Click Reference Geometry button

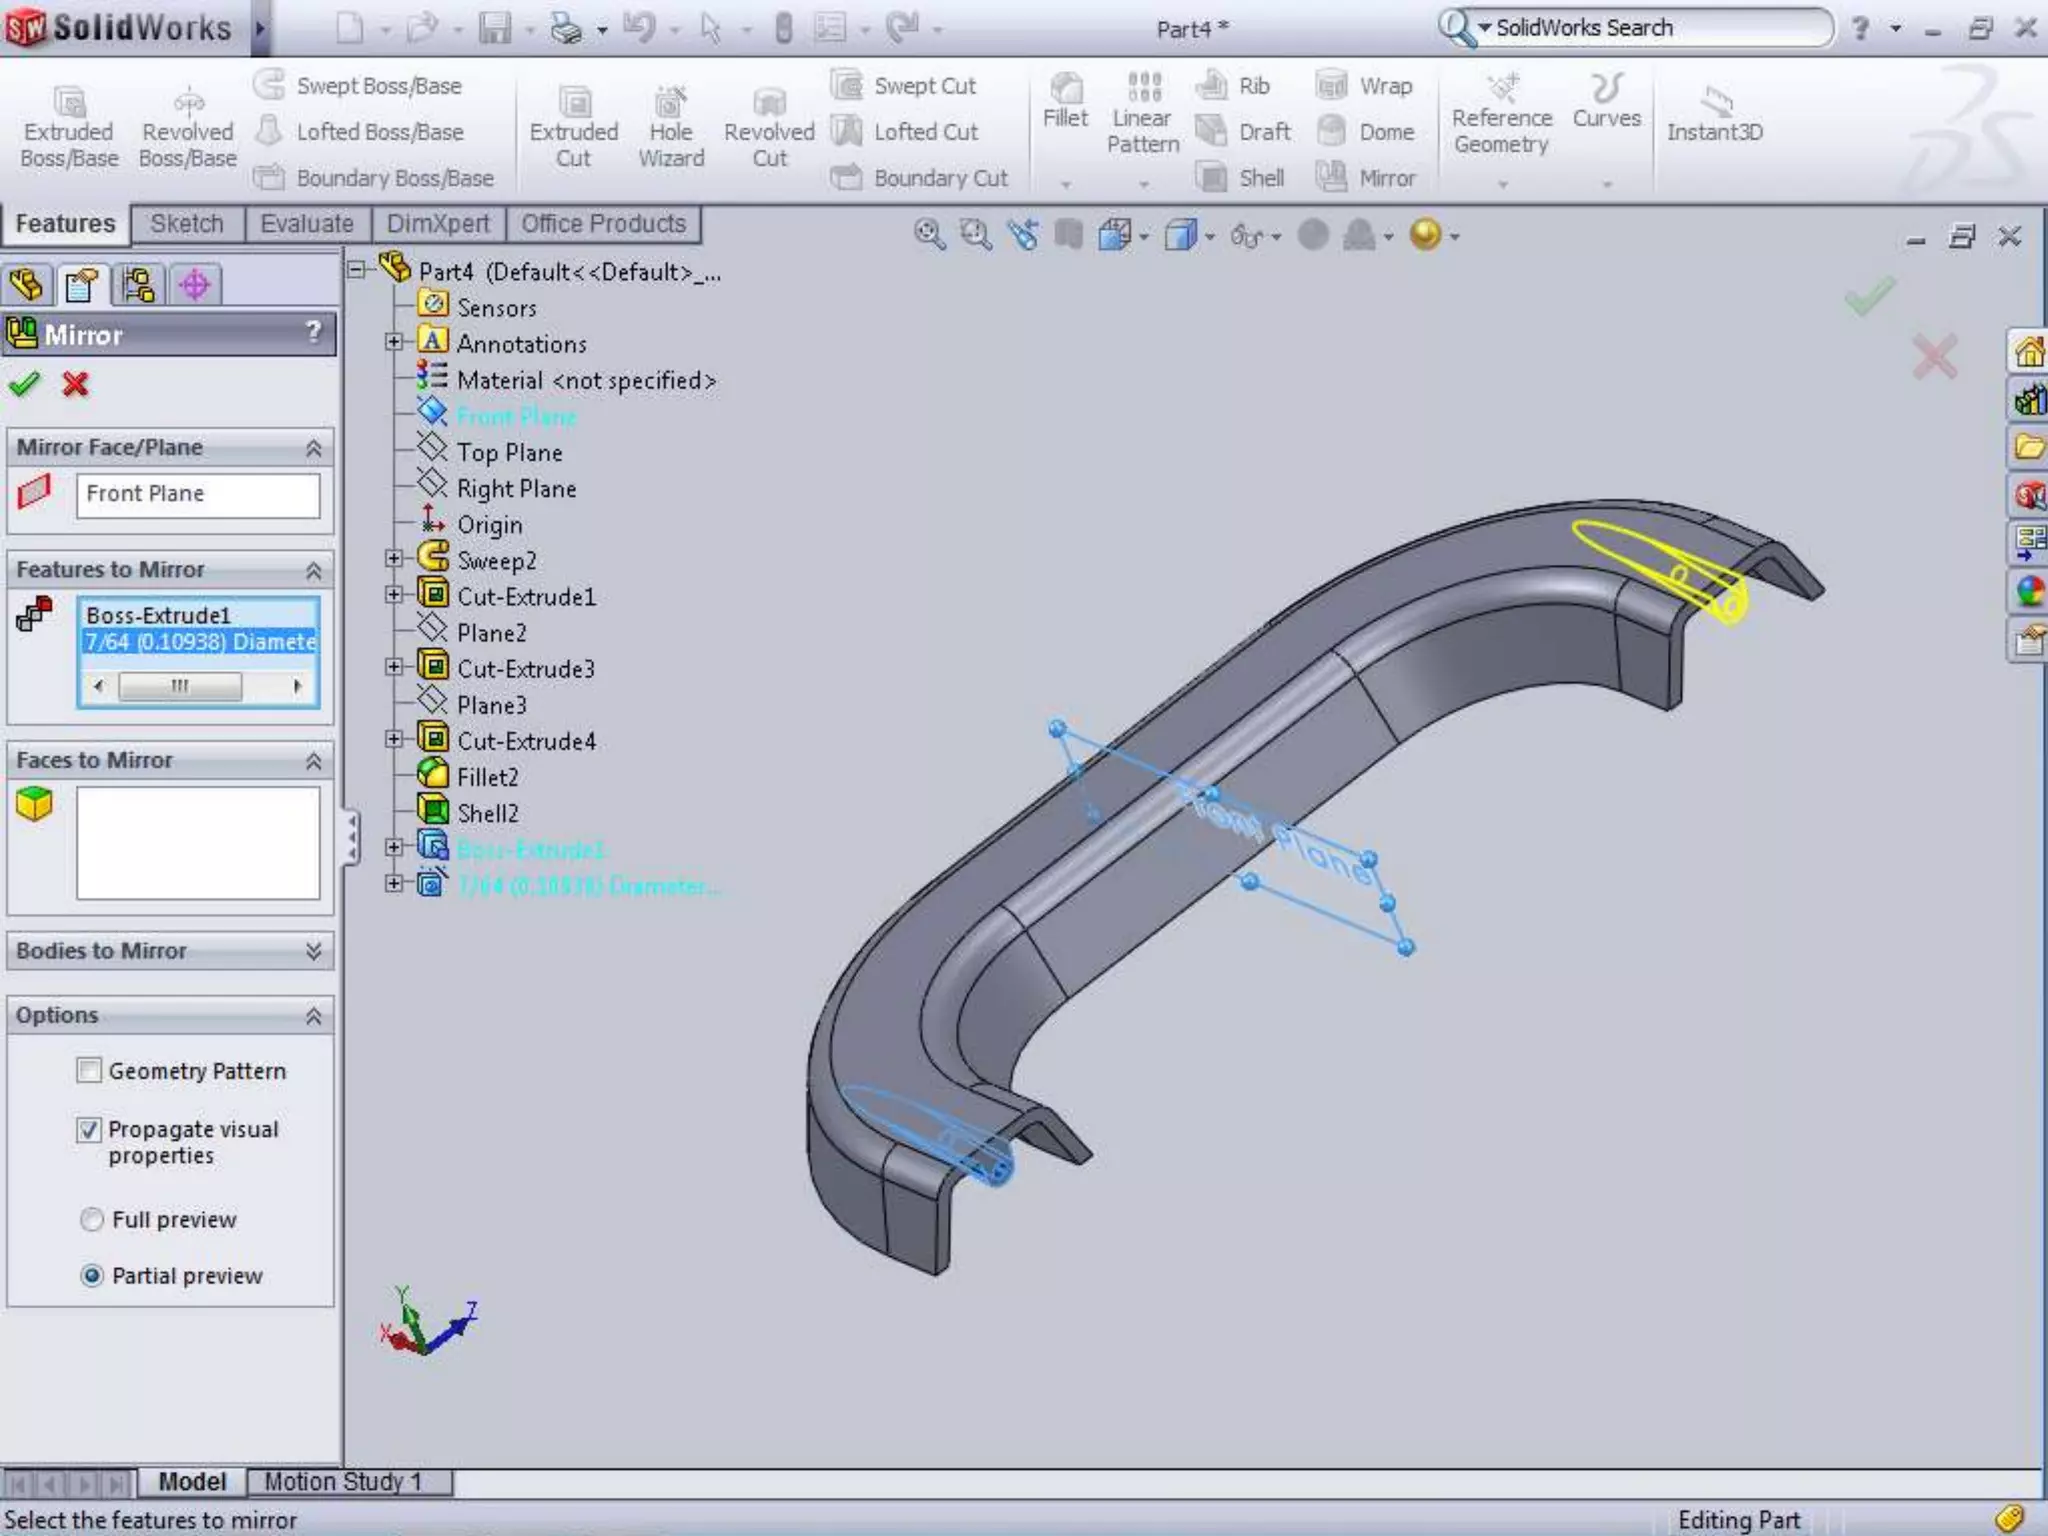tap(1501, 118)
